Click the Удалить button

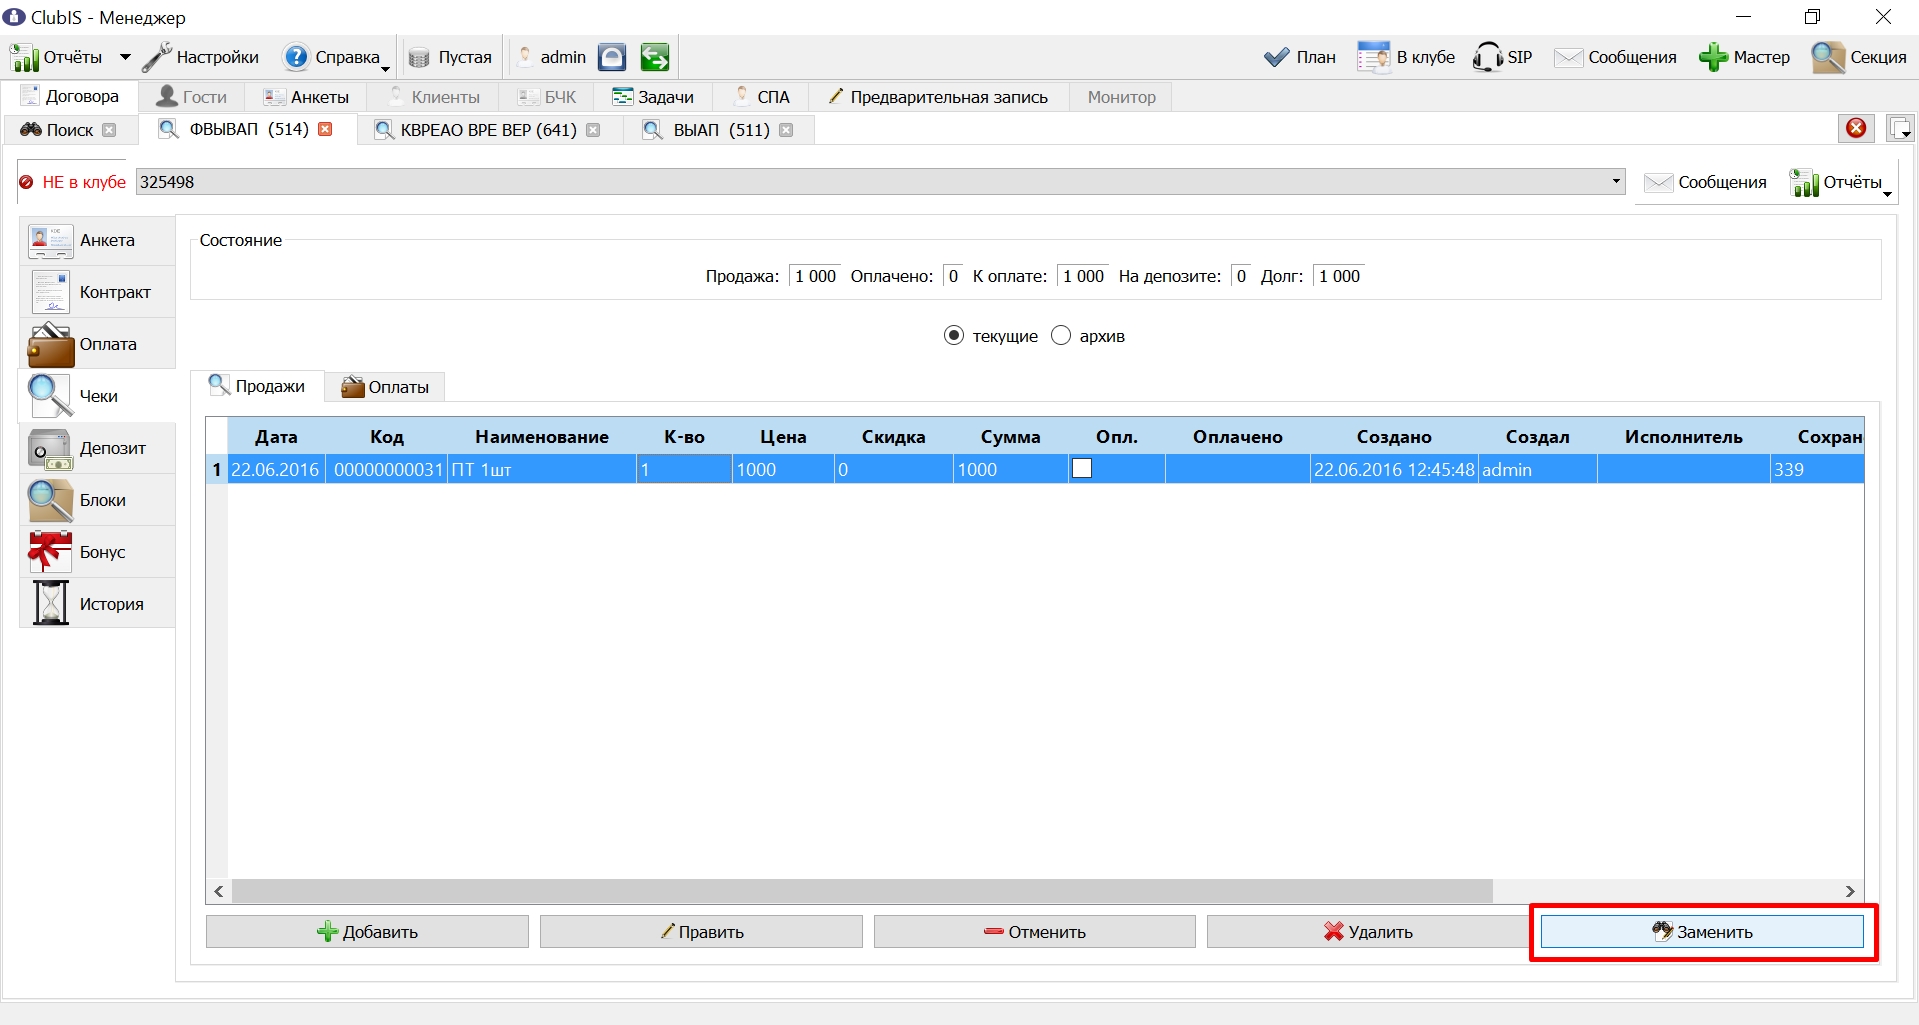click(x=1368, y=931)
